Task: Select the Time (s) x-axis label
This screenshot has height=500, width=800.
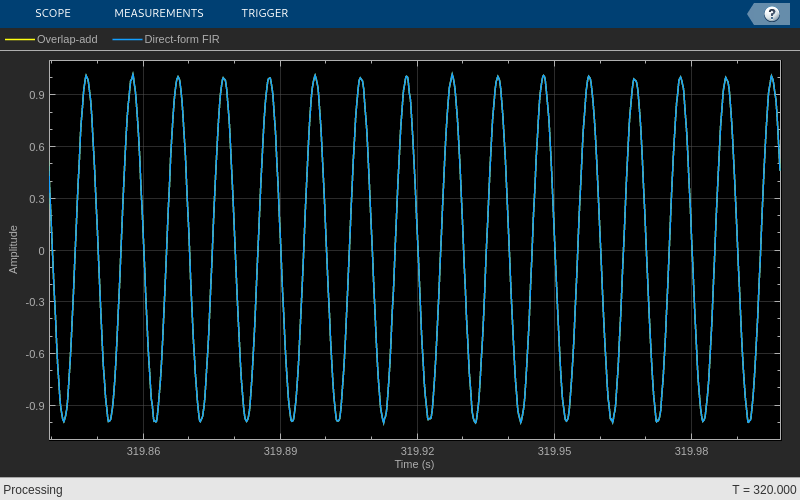Action: click(x=414, y=464)
